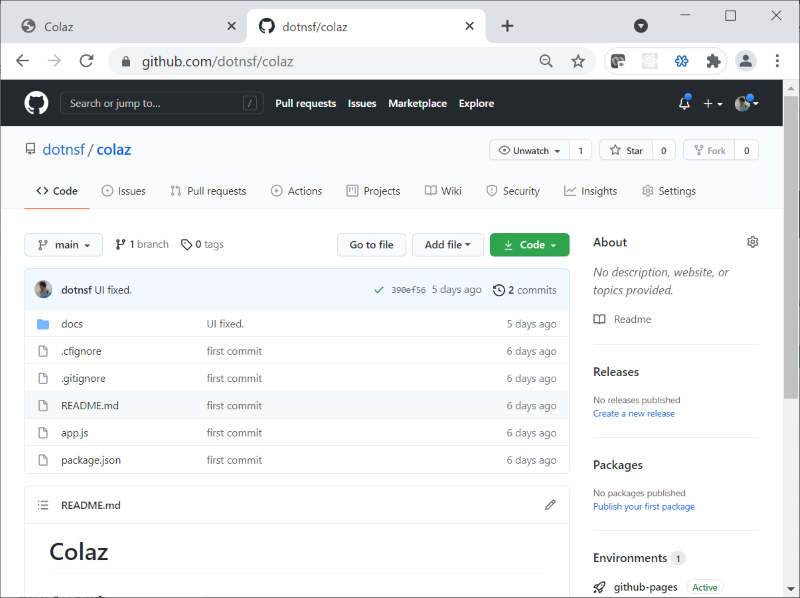
Task: Open the Readme link under About
Action: click(622, 319)
